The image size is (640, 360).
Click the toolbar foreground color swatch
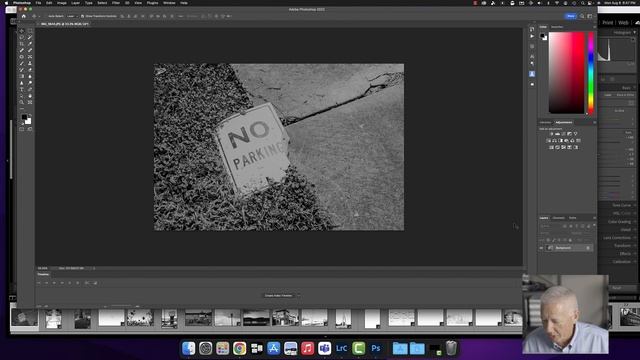(24, 117)
